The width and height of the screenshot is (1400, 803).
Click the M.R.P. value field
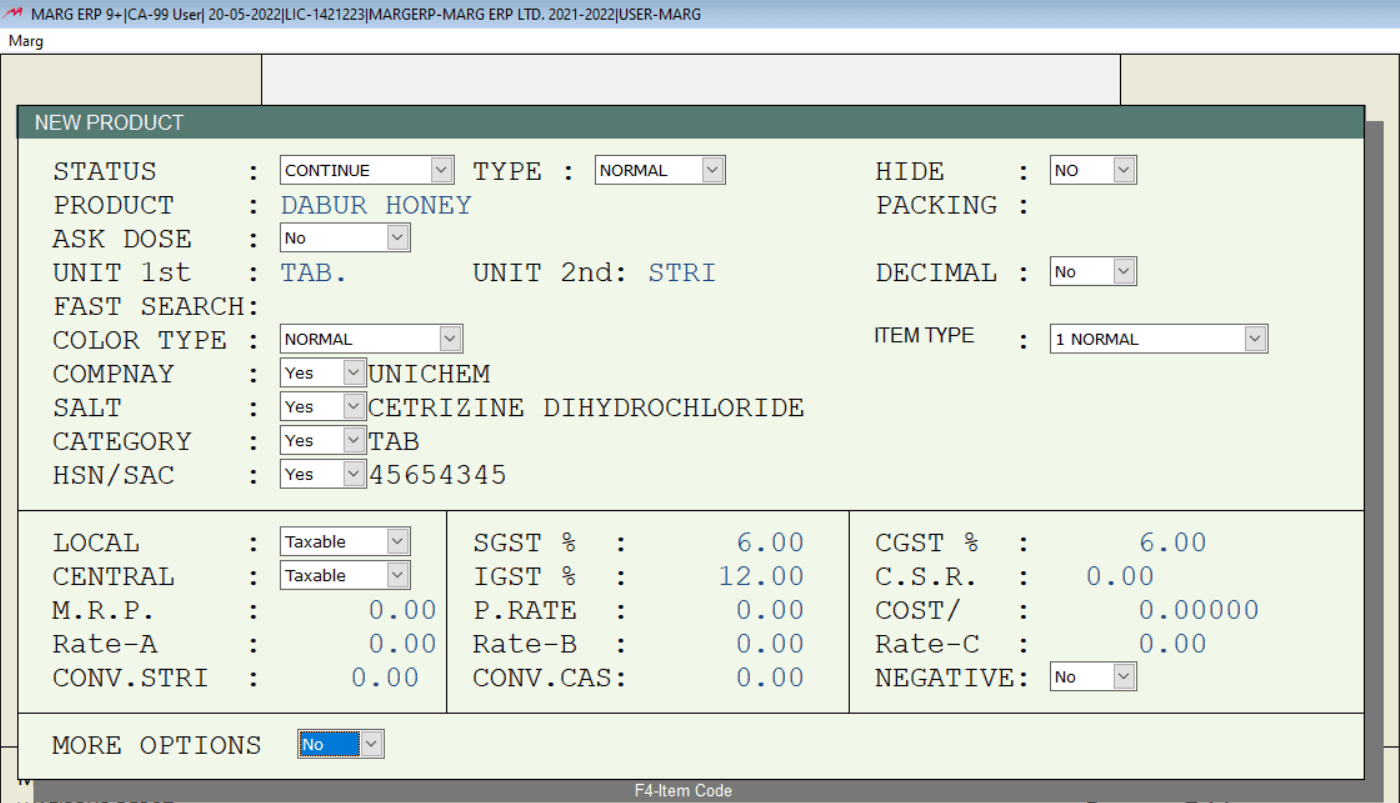(402, 611)
